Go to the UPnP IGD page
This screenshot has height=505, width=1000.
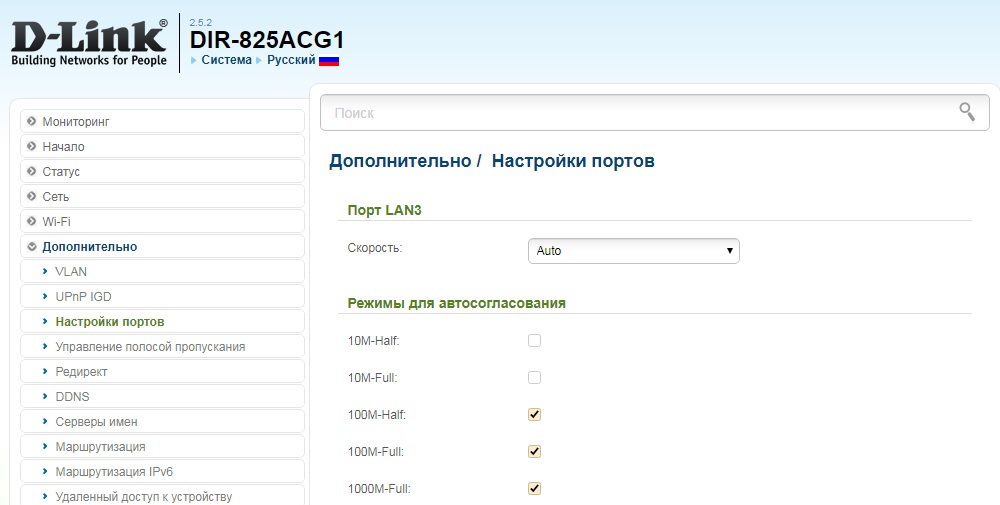tap(83, 296)
